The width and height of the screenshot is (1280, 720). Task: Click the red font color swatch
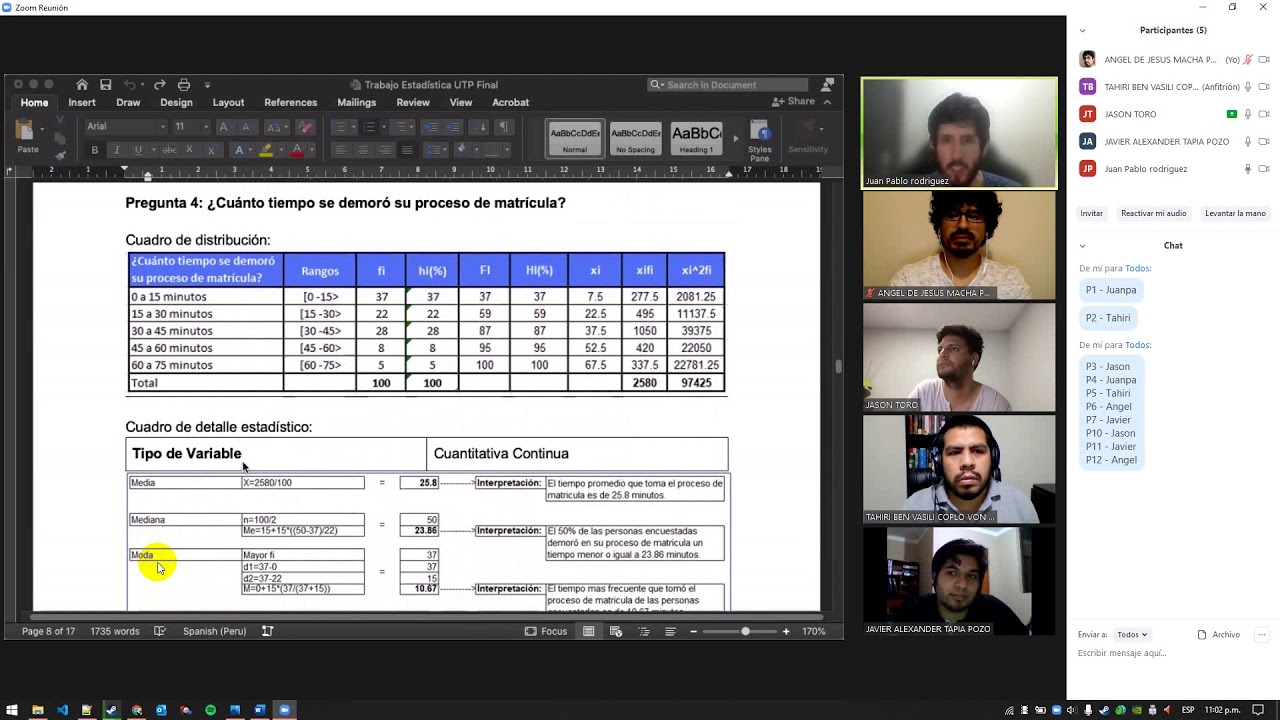click(296, 150)
